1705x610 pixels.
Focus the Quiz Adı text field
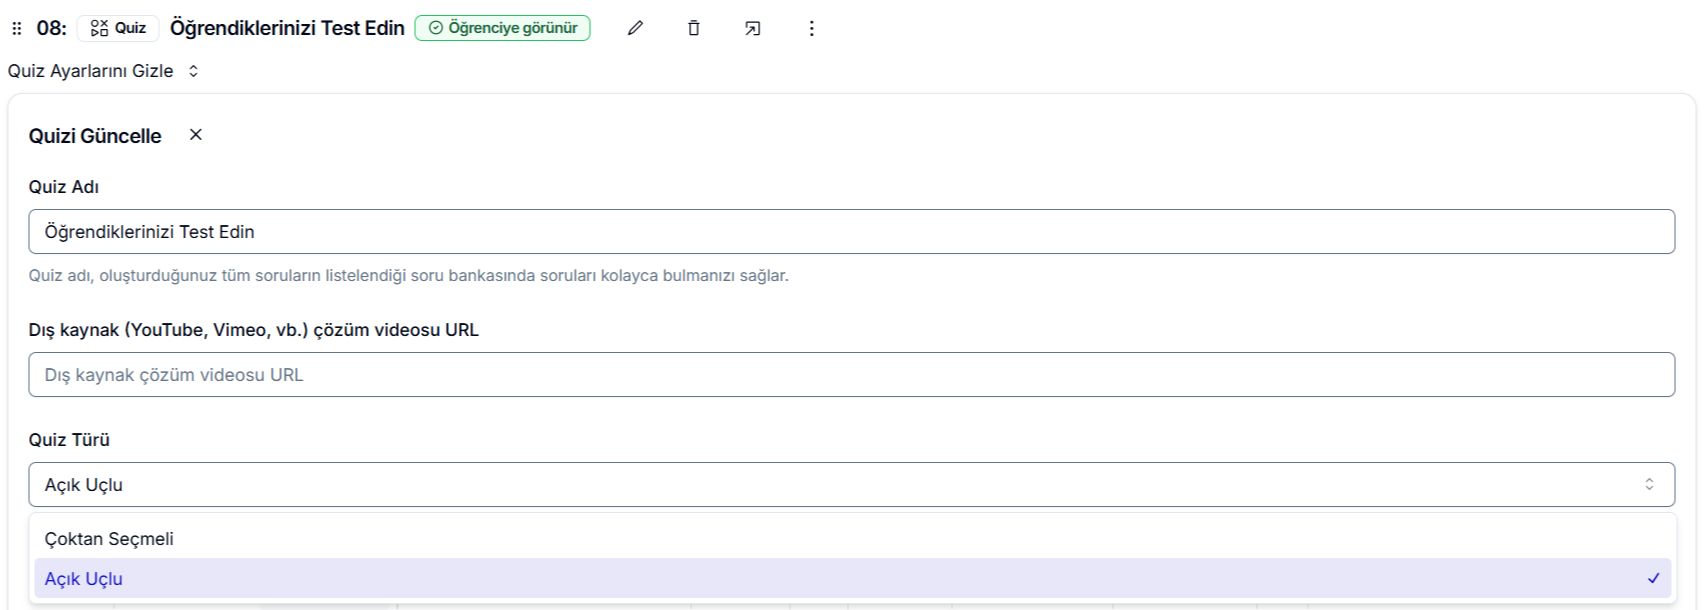click(x=851, y=231)
